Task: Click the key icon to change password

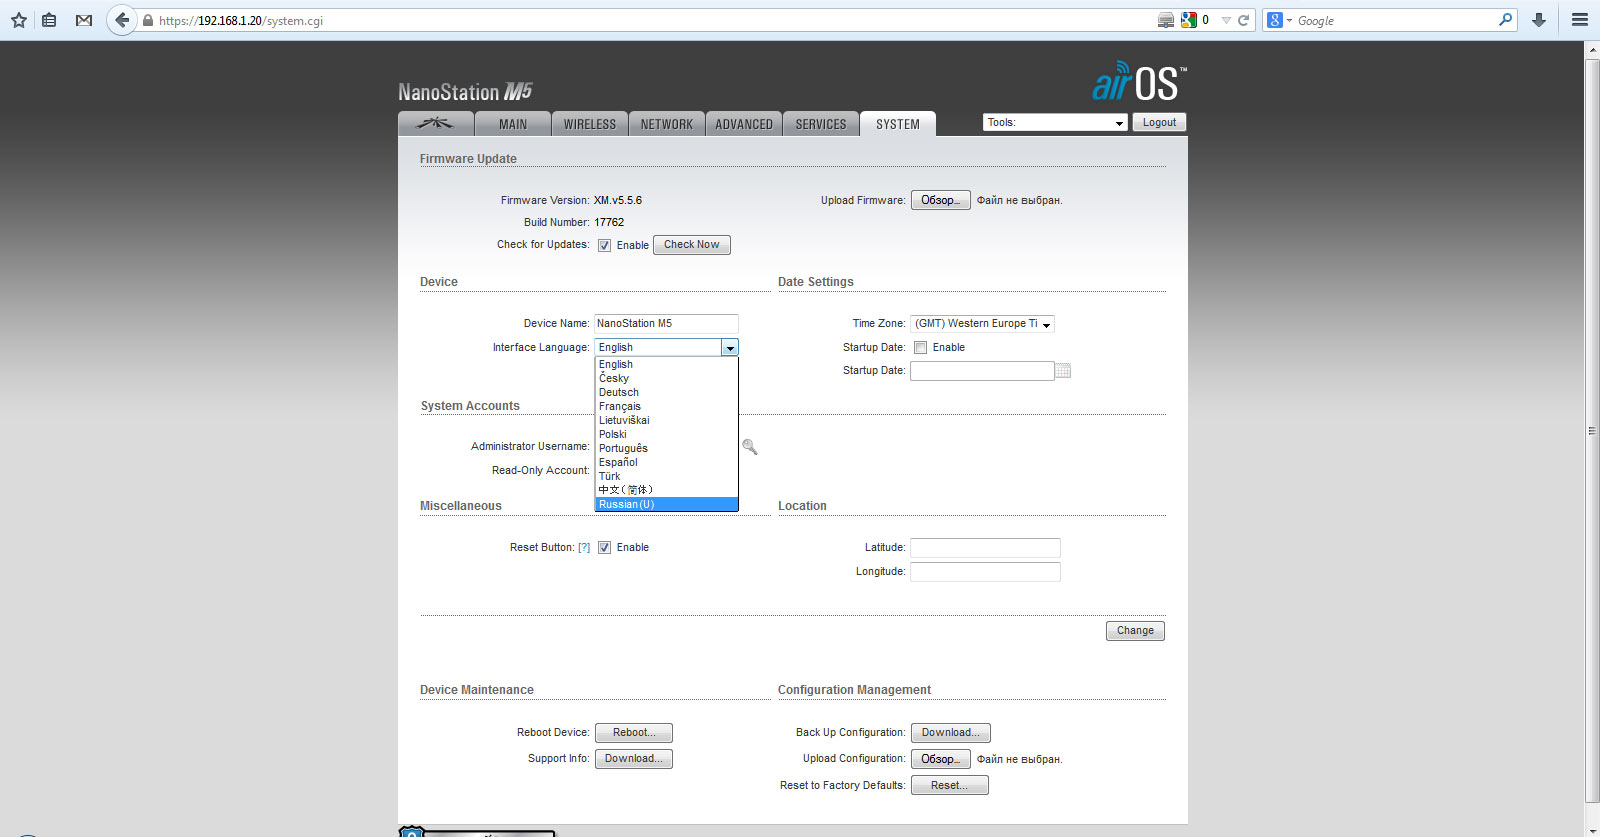Action: [x=750, y=447]
